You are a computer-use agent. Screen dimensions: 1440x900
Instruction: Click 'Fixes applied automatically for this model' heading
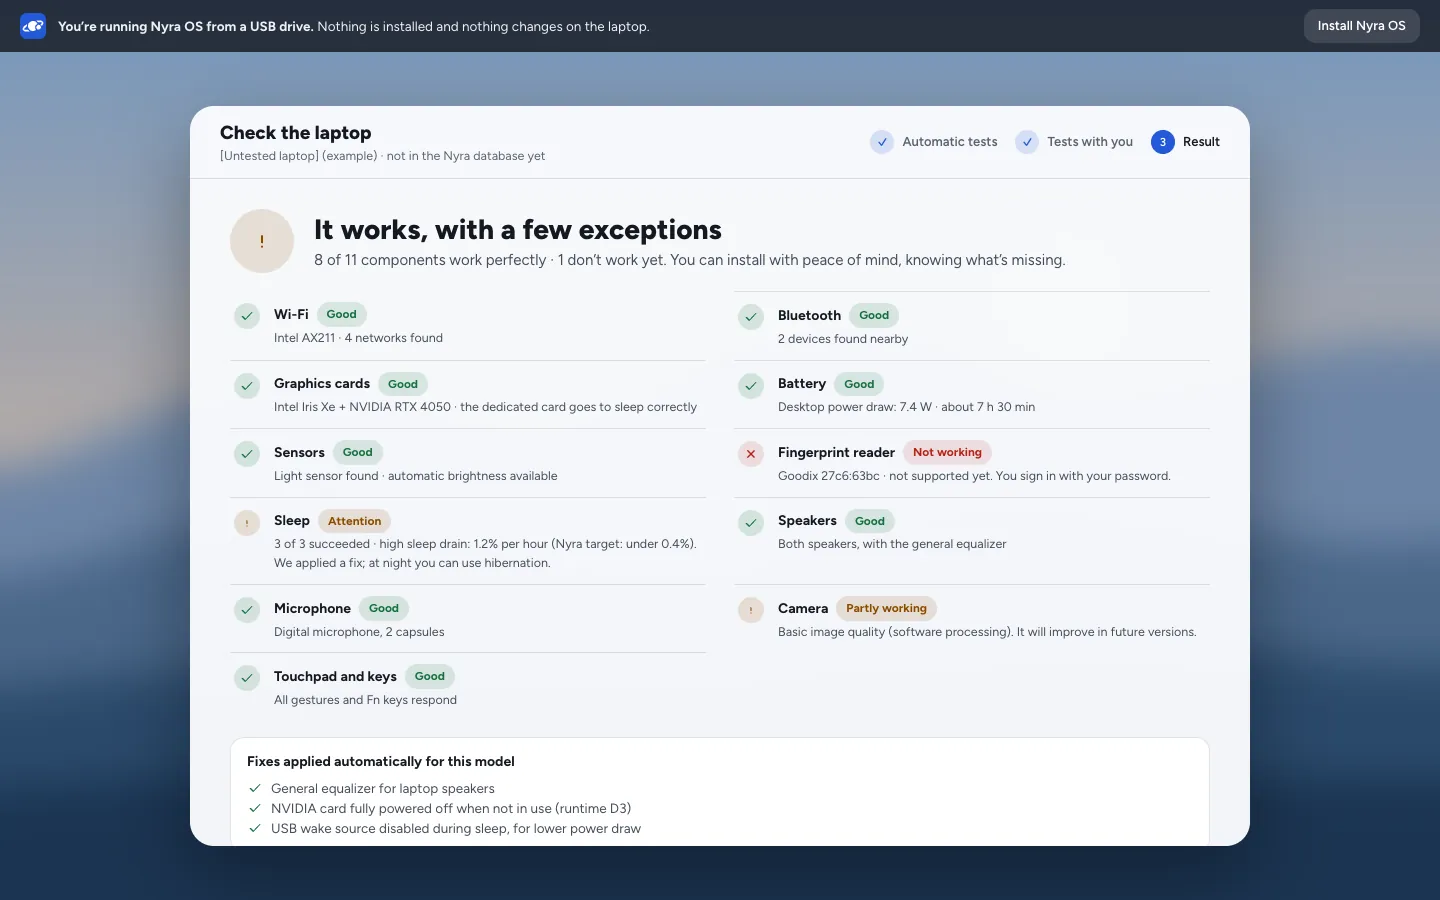click(x=381, y=761)
